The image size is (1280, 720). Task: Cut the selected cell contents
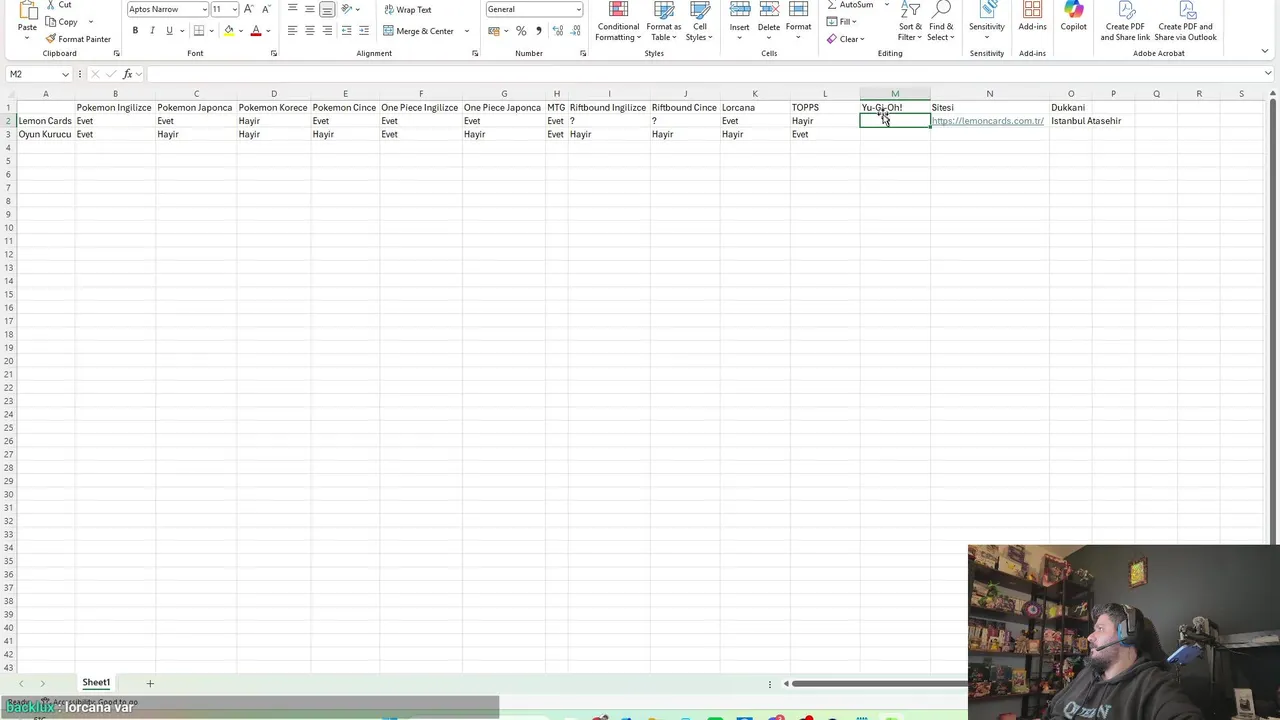(60, 5)
